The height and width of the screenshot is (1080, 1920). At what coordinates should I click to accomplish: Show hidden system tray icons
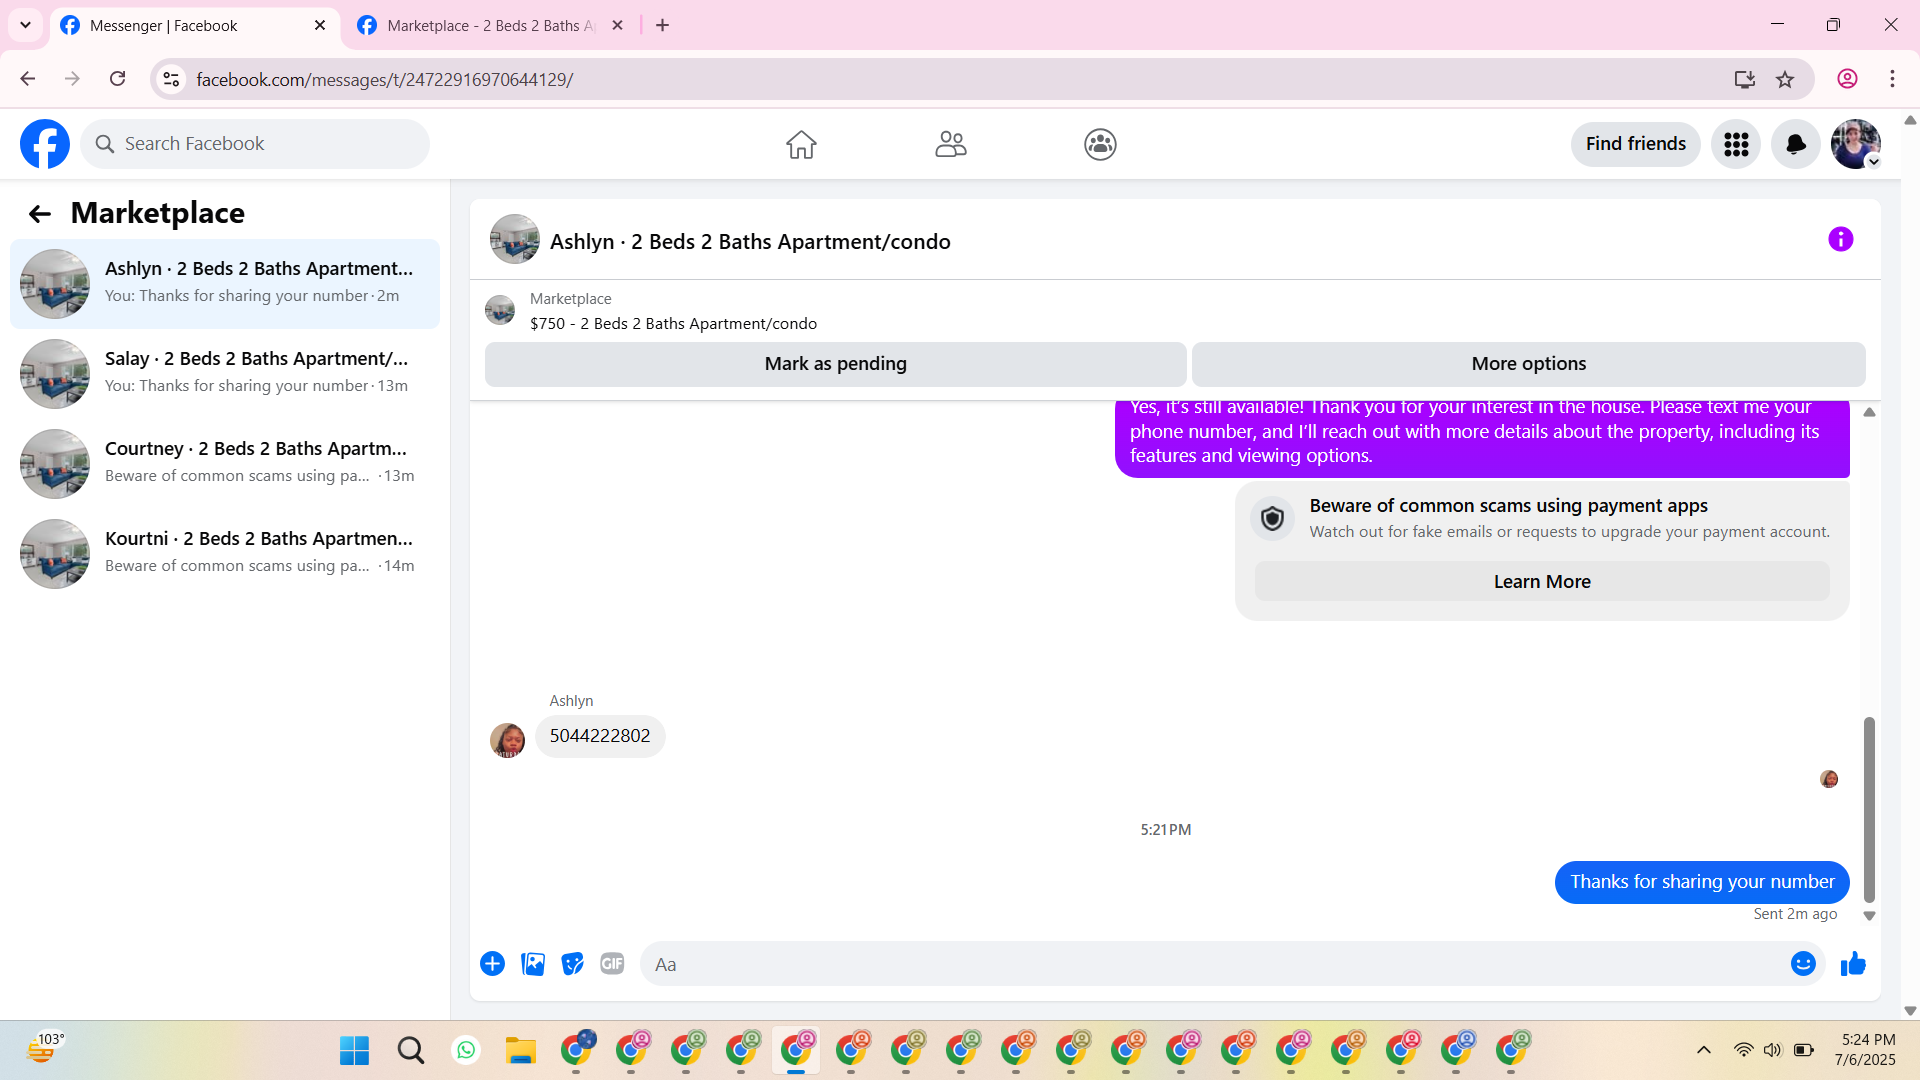click(1704, 1050)
